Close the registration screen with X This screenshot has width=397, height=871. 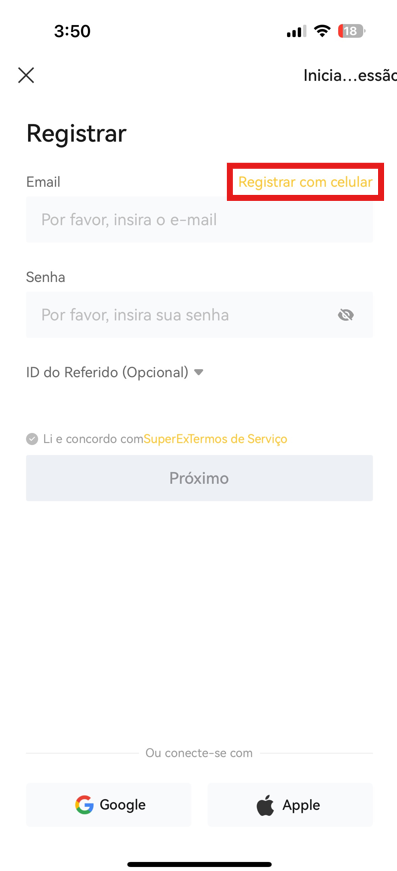pos(26,76)
